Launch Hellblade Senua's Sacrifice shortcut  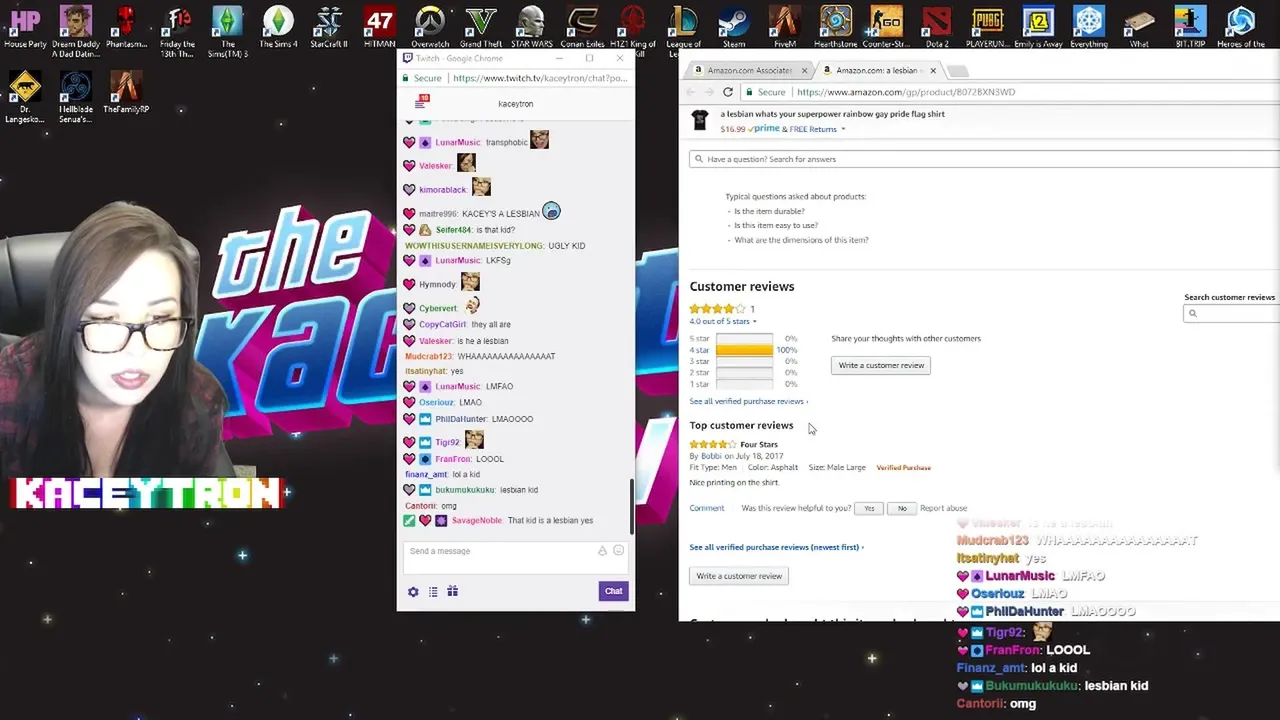click(76, 97)
